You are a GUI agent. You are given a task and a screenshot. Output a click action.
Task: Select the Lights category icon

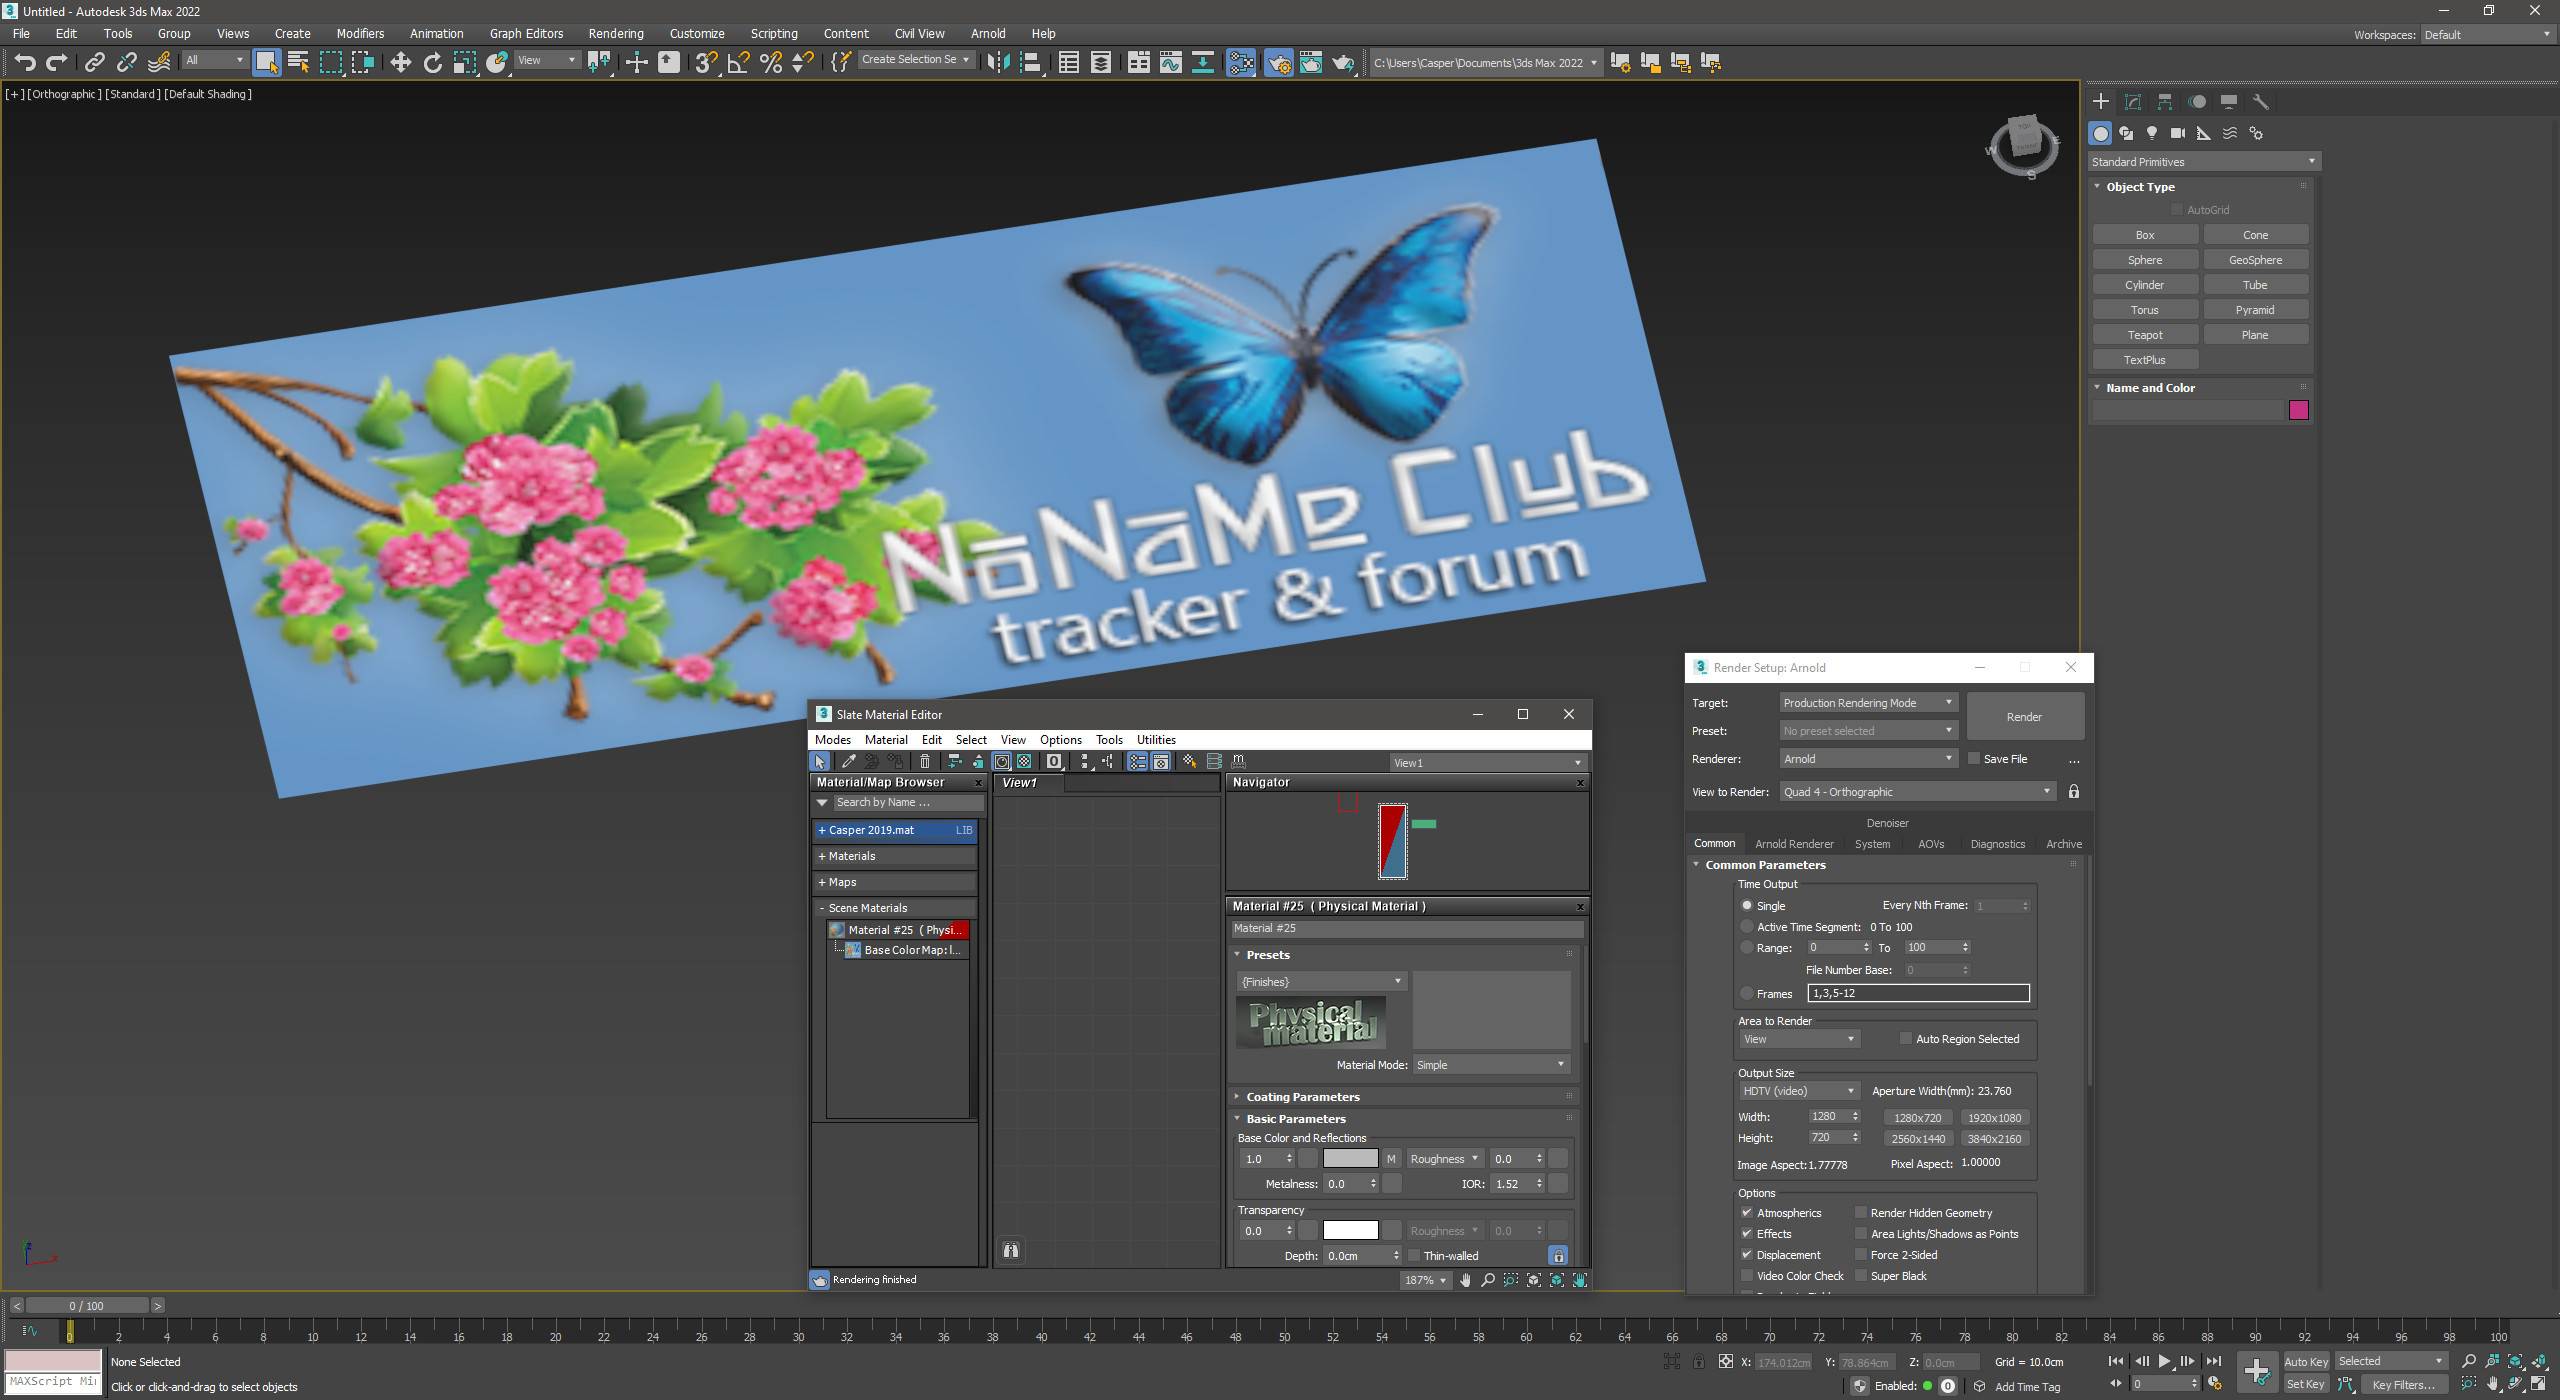click(2152, 133)
